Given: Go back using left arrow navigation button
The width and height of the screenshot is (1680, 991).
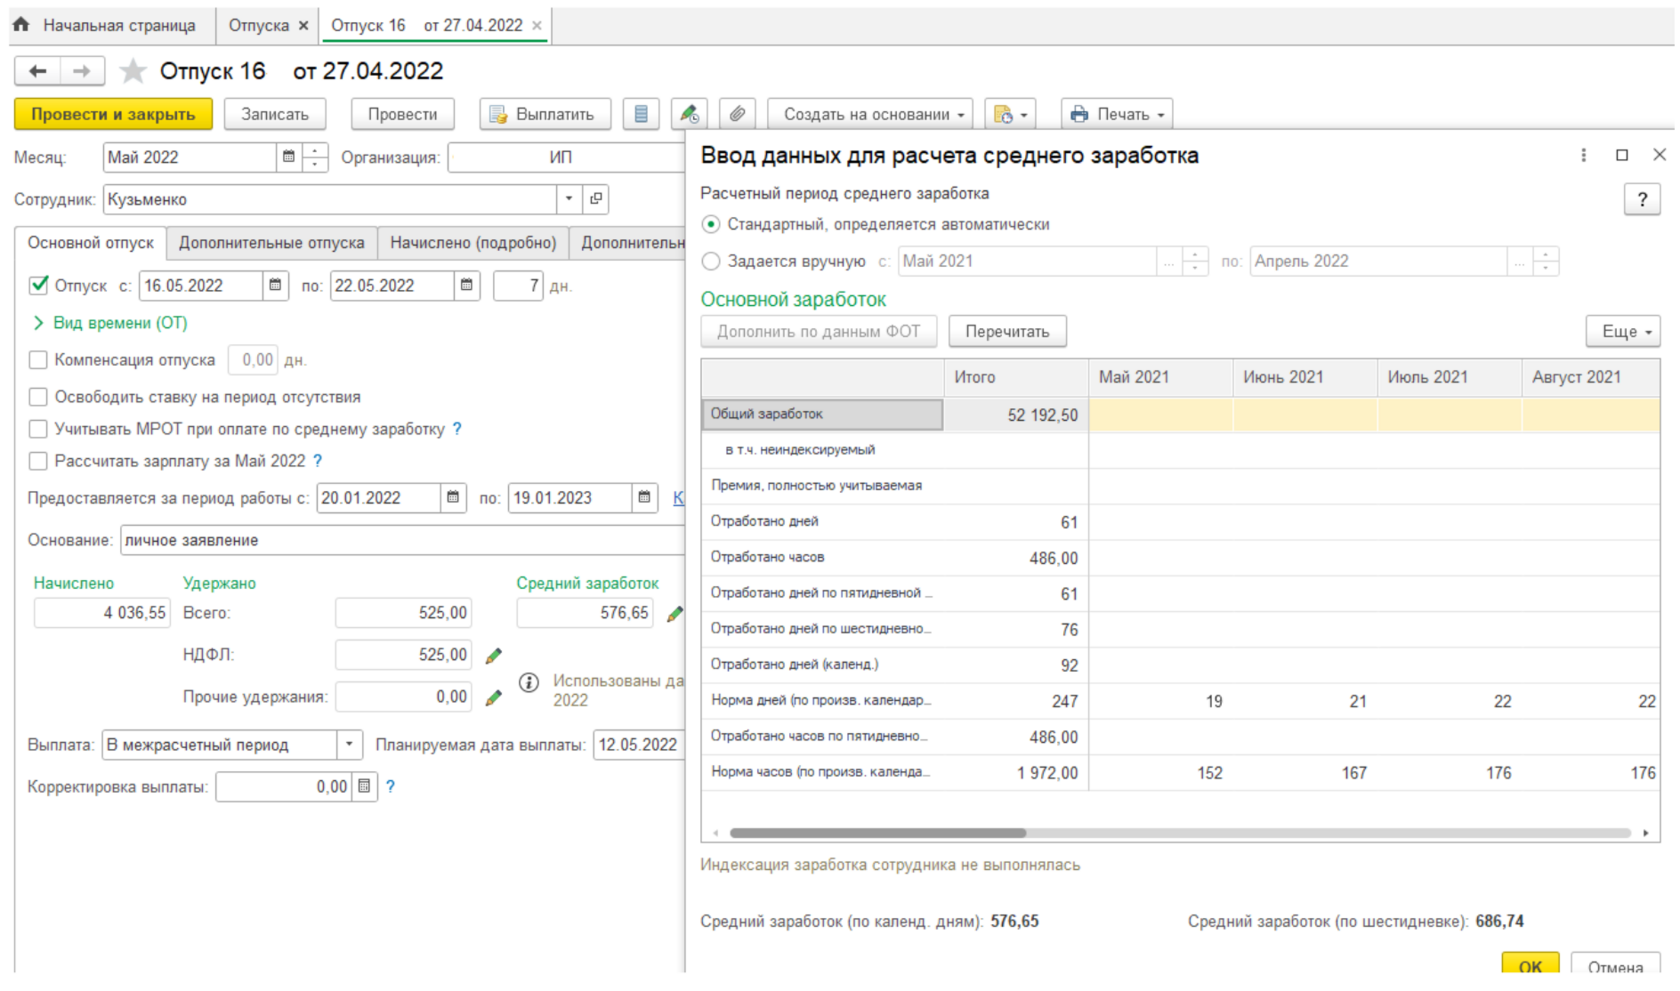Looking at the screenshot, I should [38, 71].
